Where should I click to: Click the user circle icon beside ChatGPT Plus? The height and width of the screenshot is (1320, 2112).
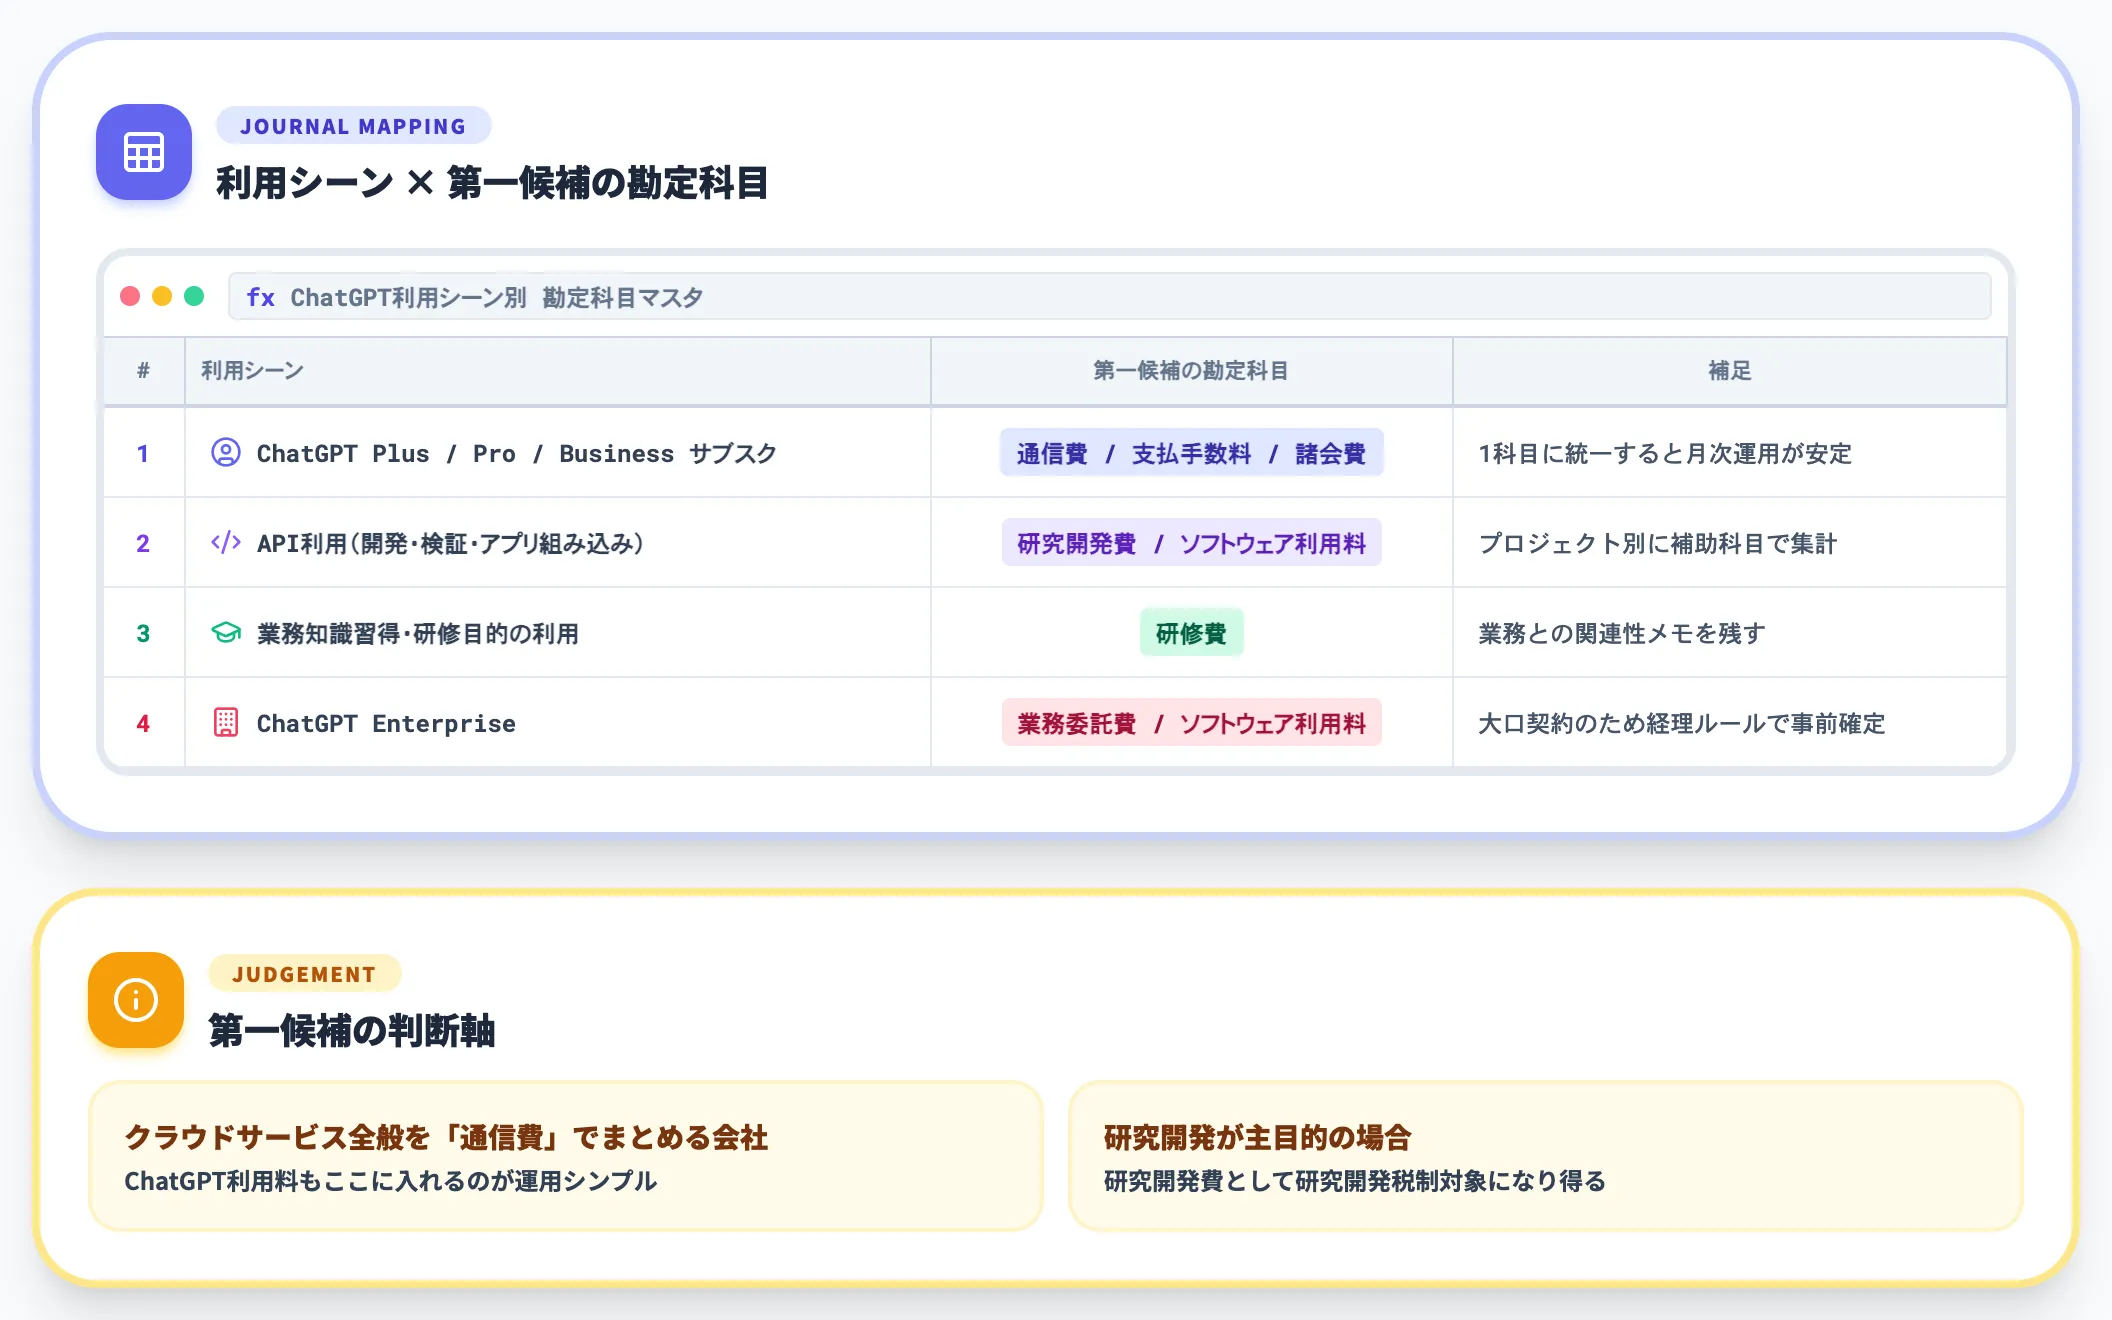[226, 453]
